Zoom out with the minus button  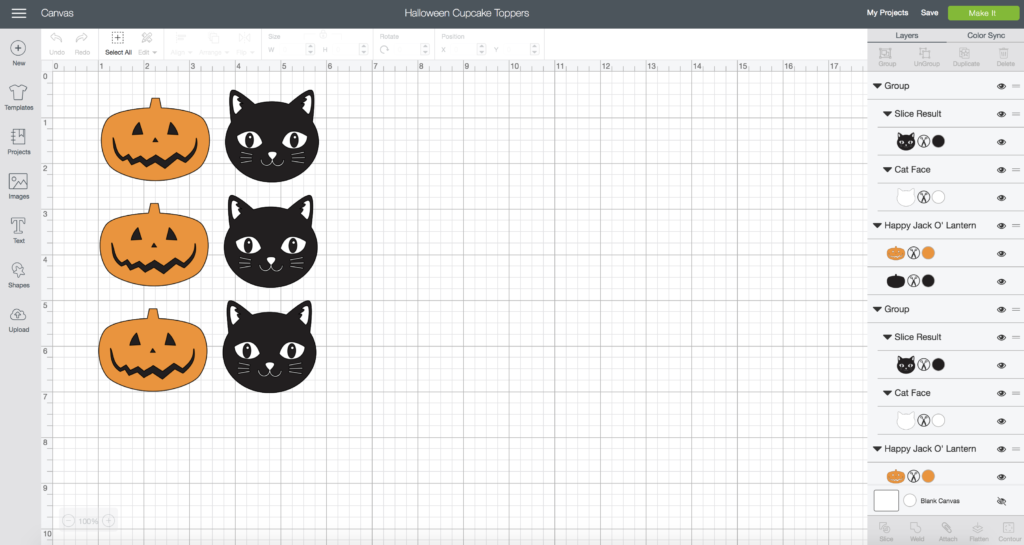click(x=69, y=521)
